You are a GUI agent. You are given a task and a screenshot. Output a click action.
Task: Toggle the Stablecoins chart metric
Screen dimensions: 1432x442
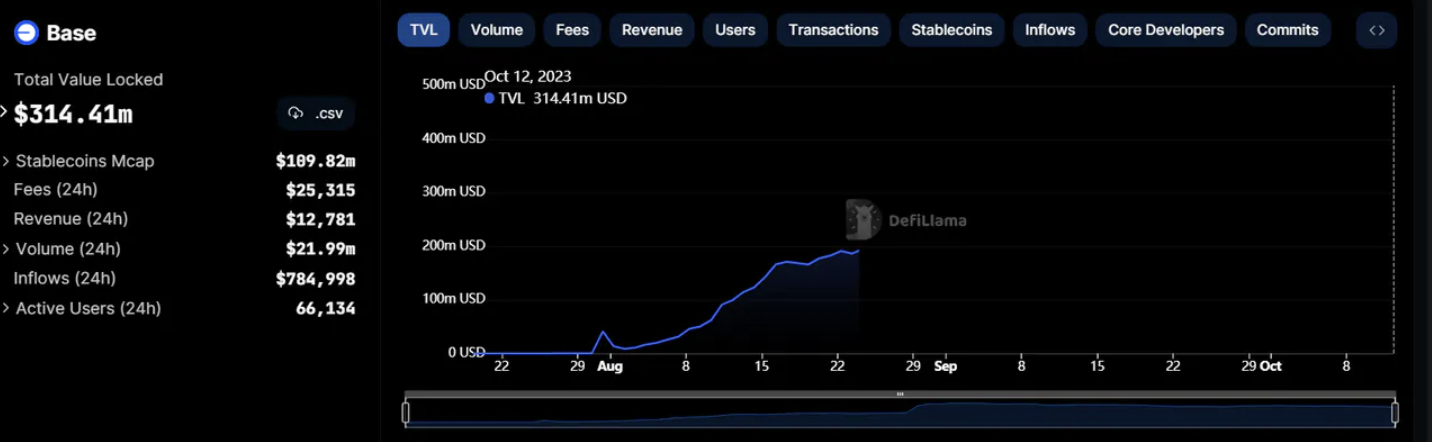952,30
